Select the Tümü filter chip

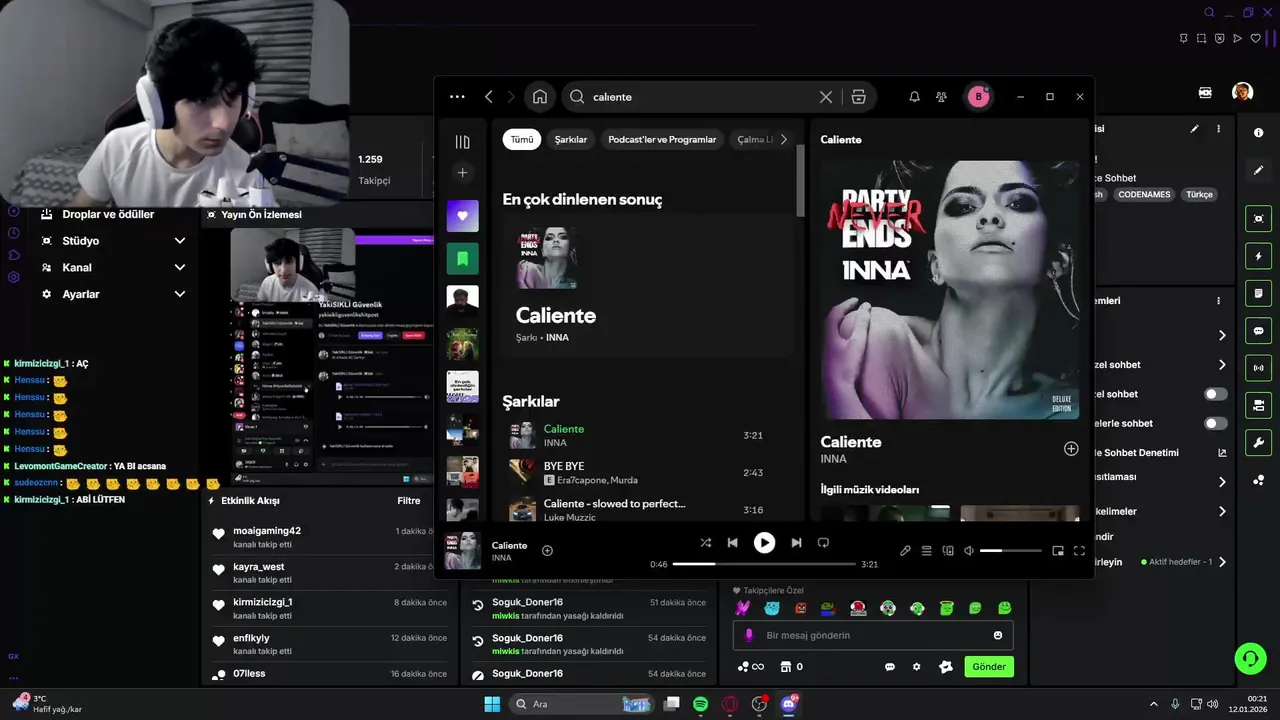tap(522, 140)
